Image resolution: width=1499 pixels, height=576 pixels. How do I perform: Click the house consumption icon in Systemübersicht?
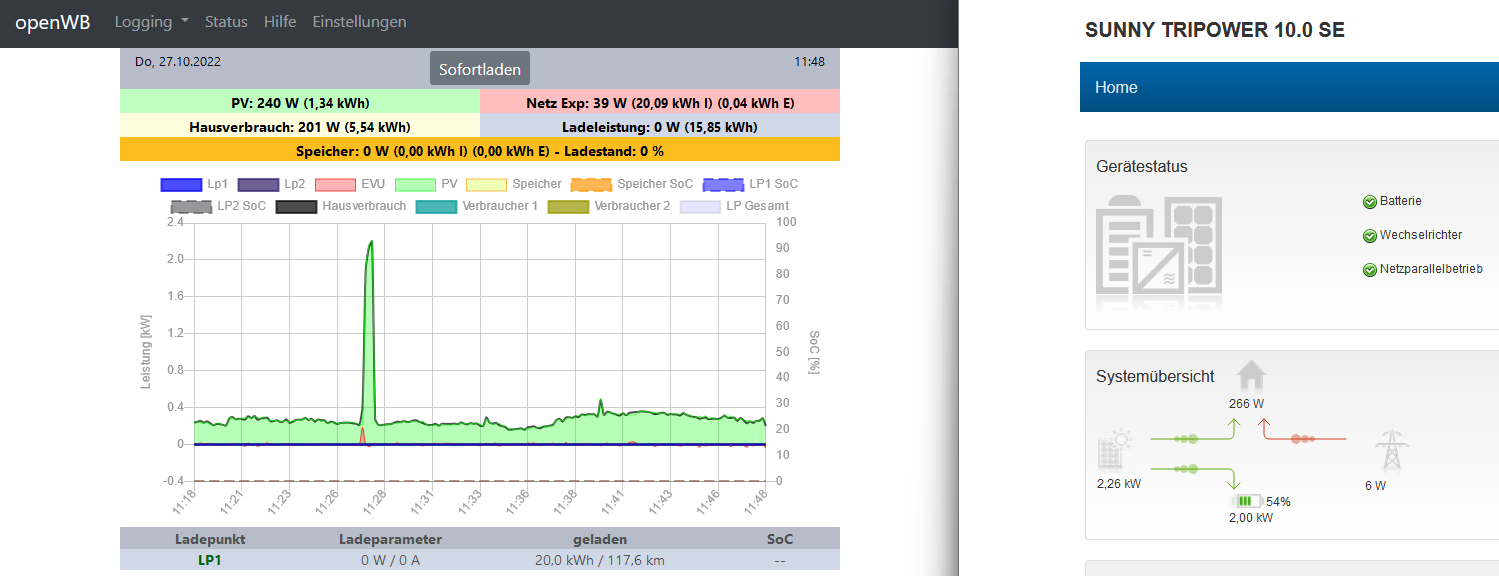(x=1252, y=375)
